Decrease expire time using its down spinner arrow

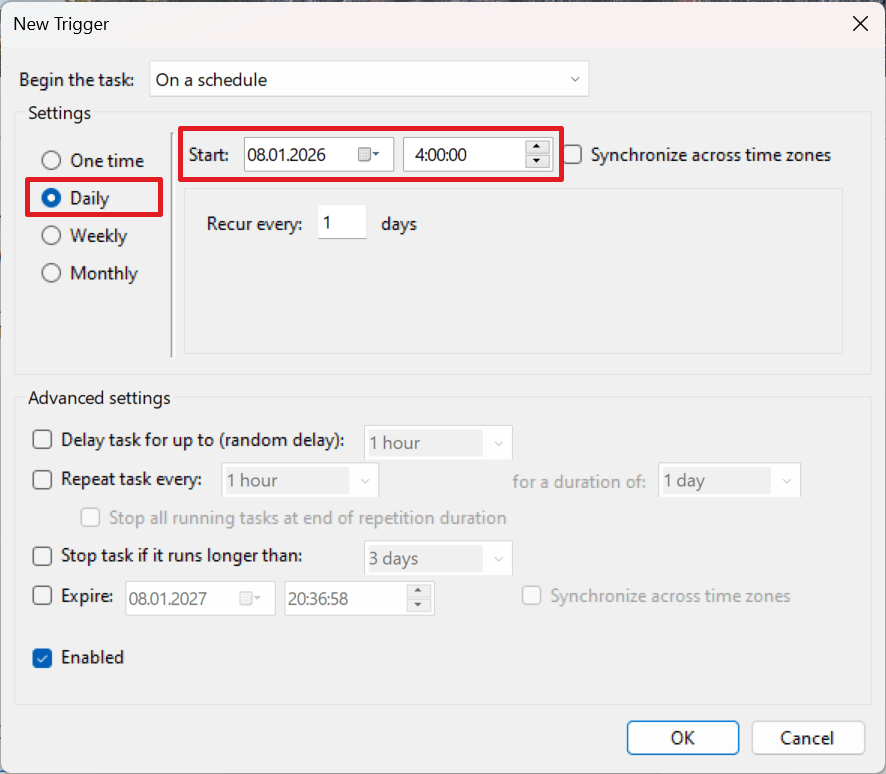[x=419, y=604]
